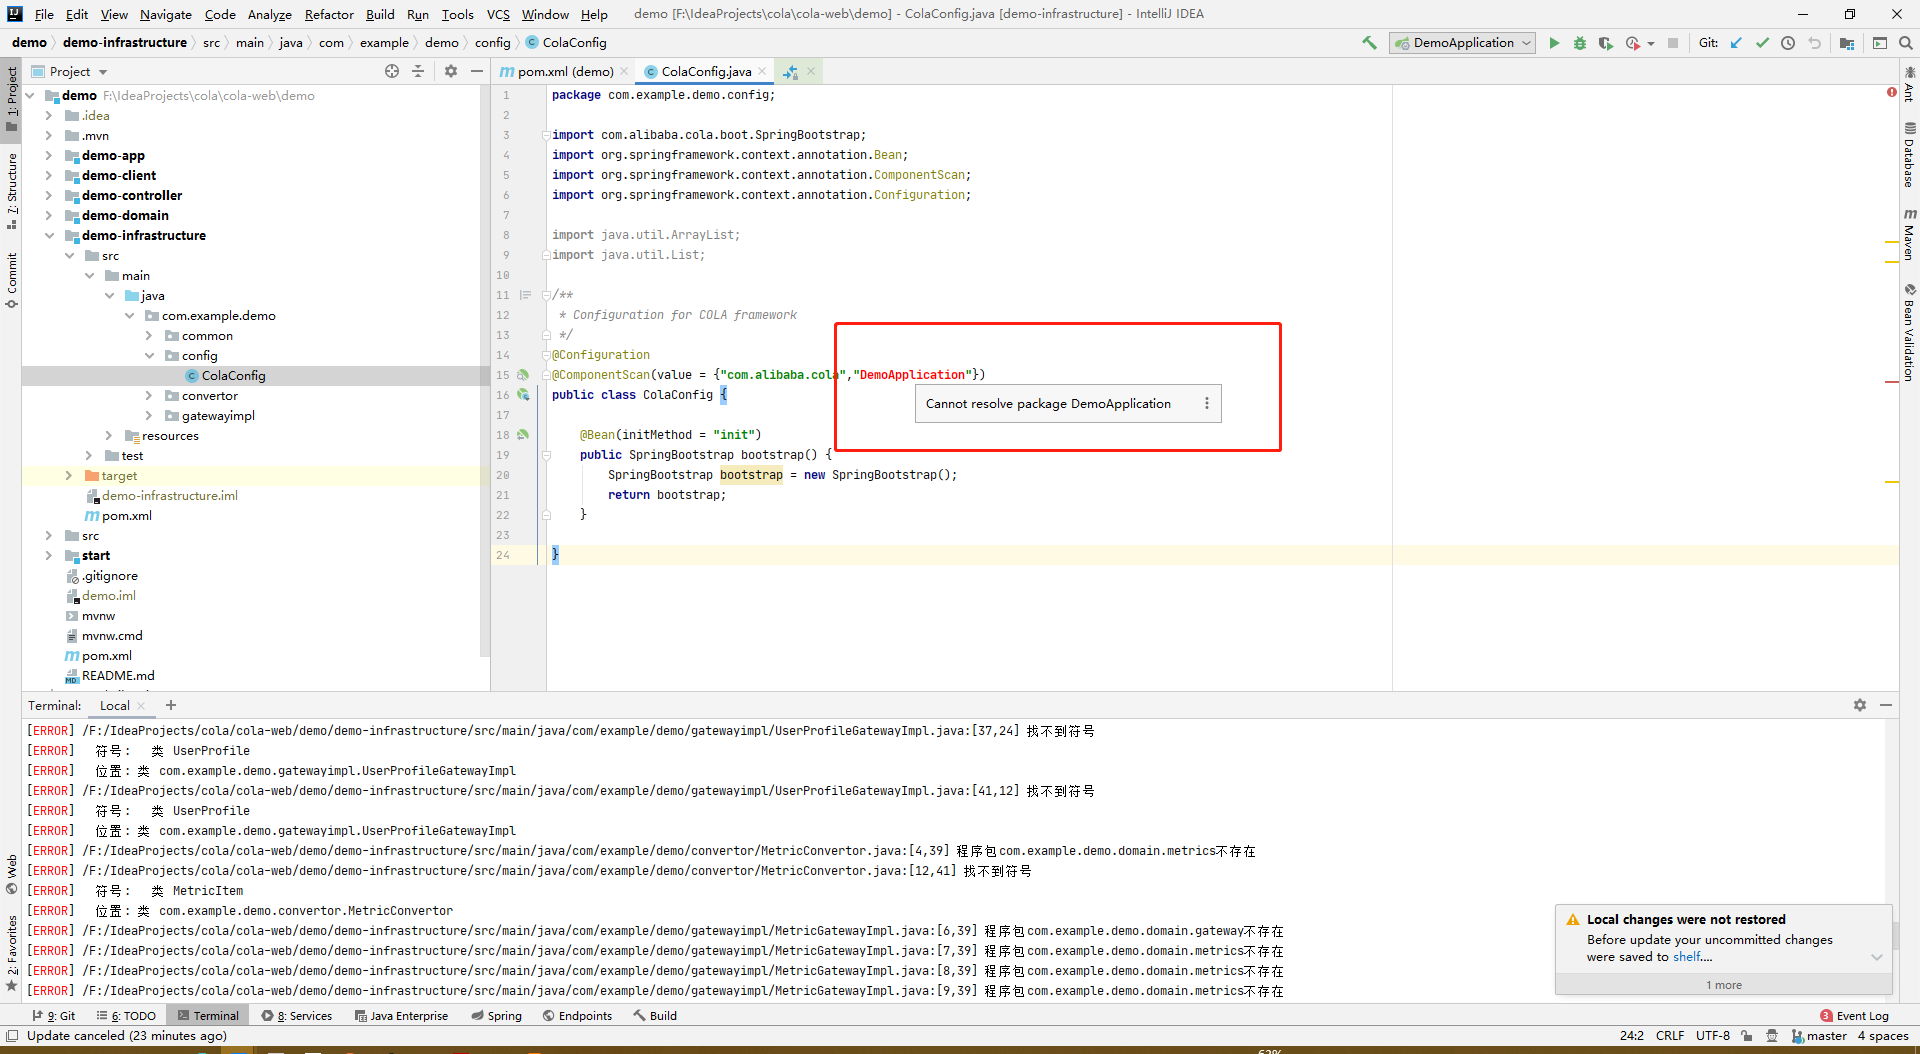Open Database tool window on right

coord(1909,155)
